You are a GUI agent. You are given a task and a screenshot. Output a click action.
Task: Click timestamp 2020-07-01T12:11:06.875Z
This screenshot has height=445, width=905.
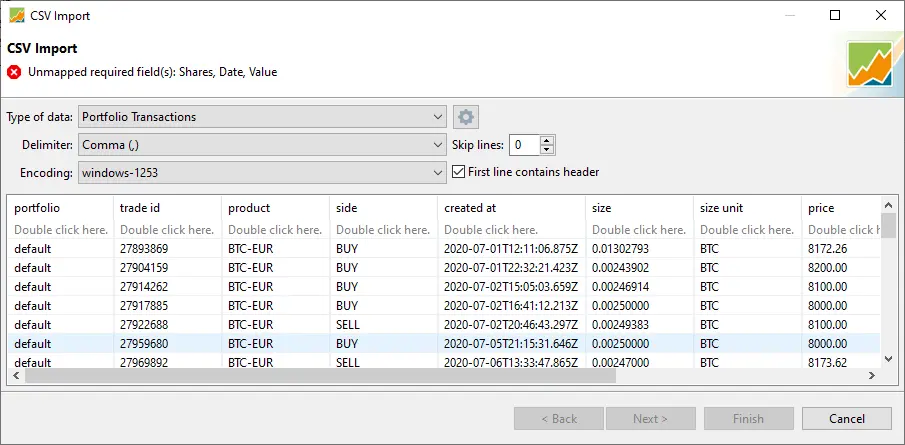click(511, 249)
